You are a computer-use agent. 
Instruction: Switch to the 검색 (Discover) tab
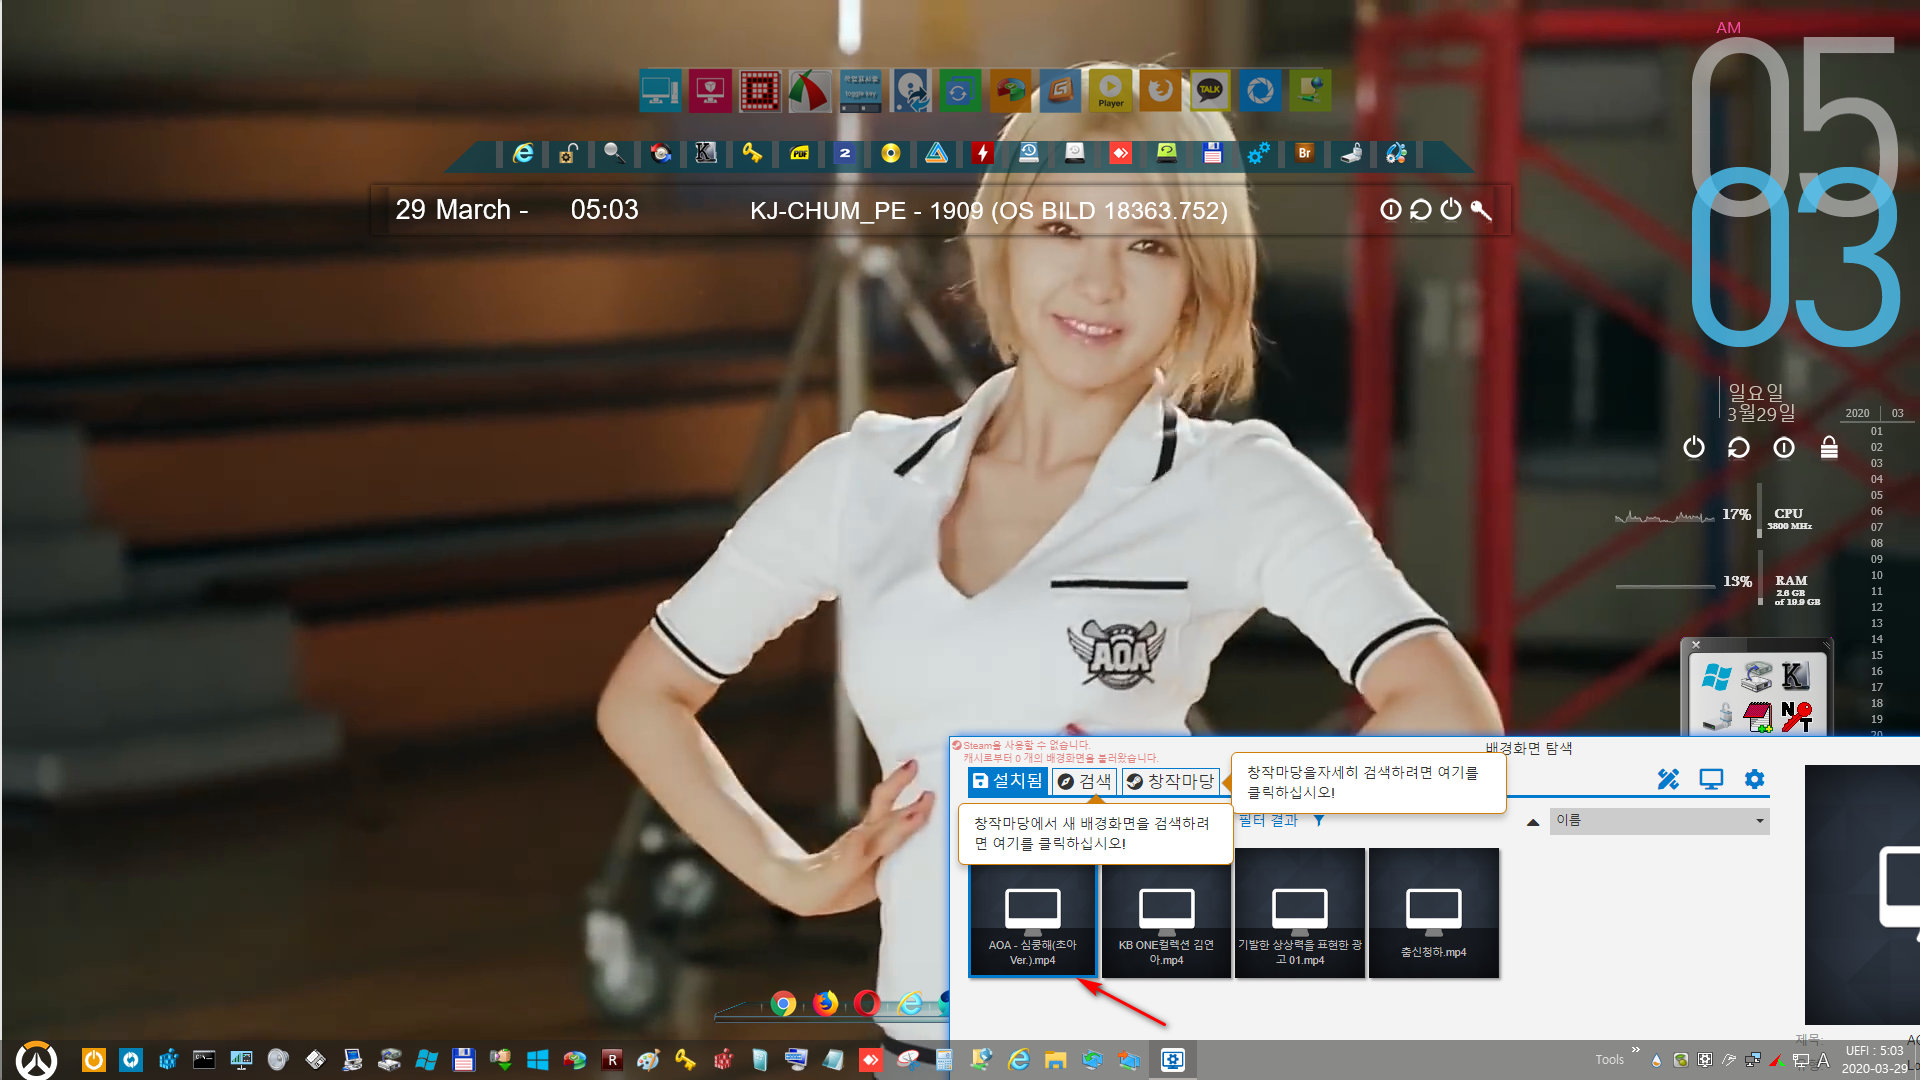click(1084, 781)
